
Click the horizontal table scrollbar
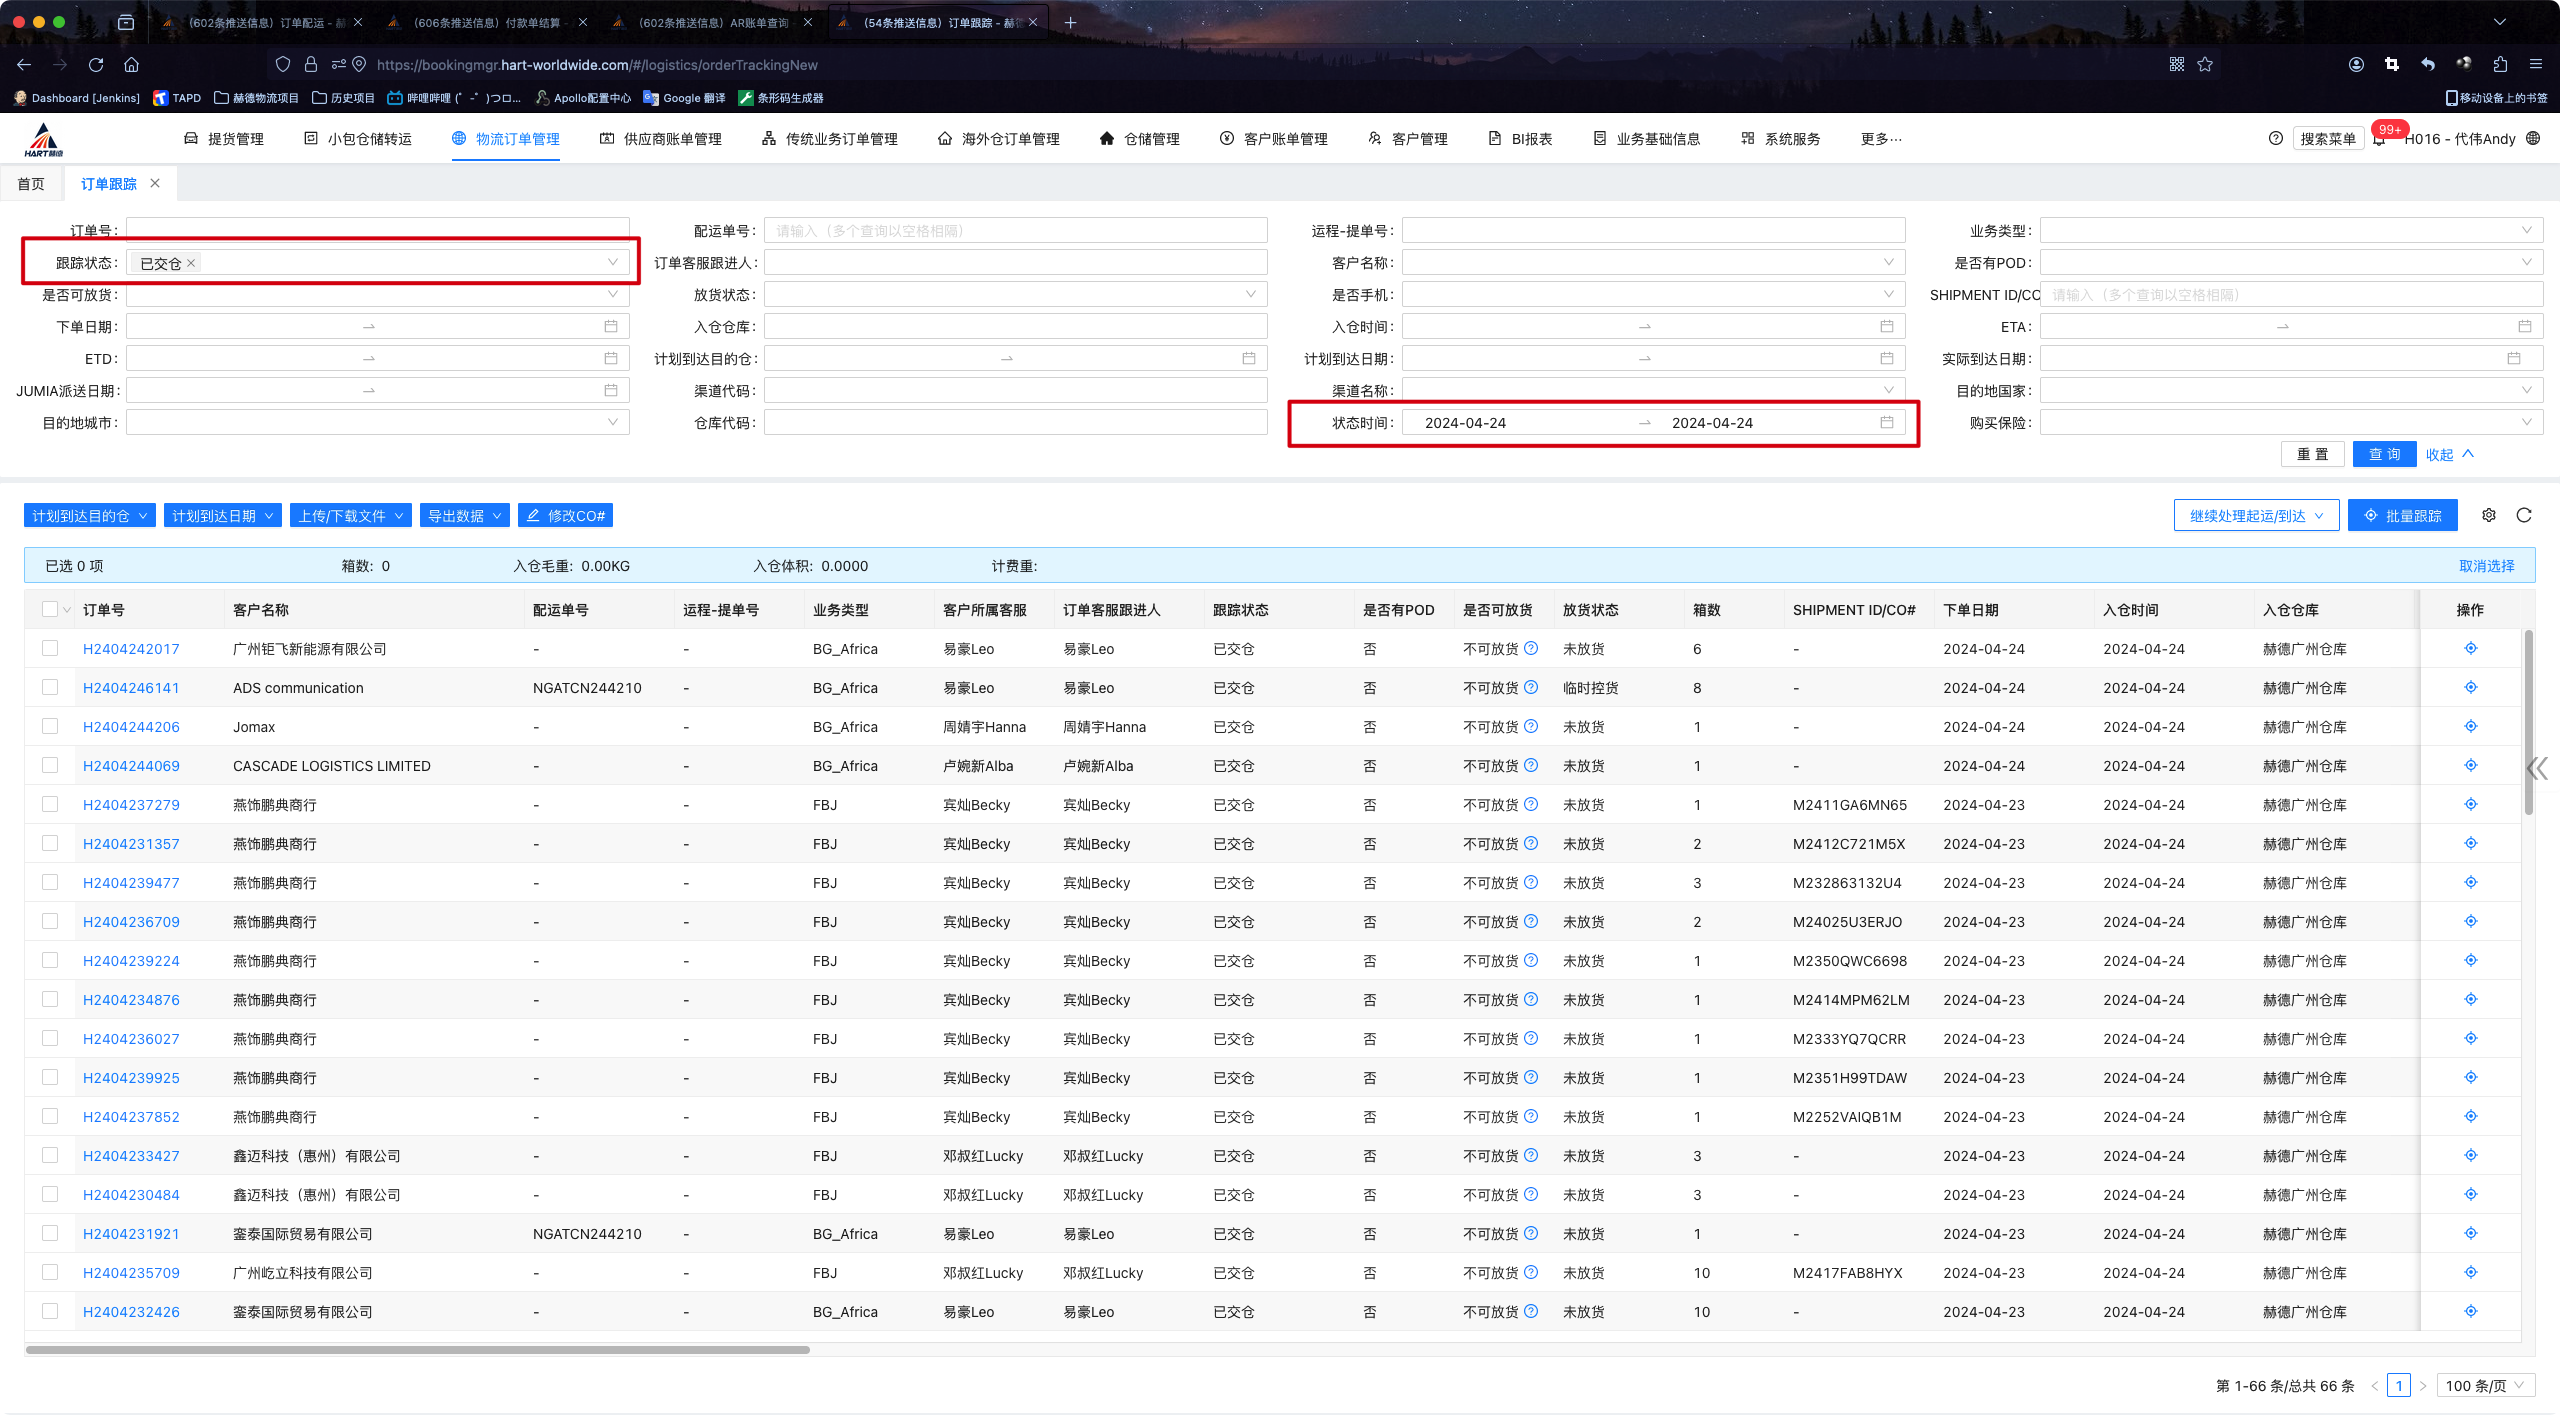[x=418, y=1350]
